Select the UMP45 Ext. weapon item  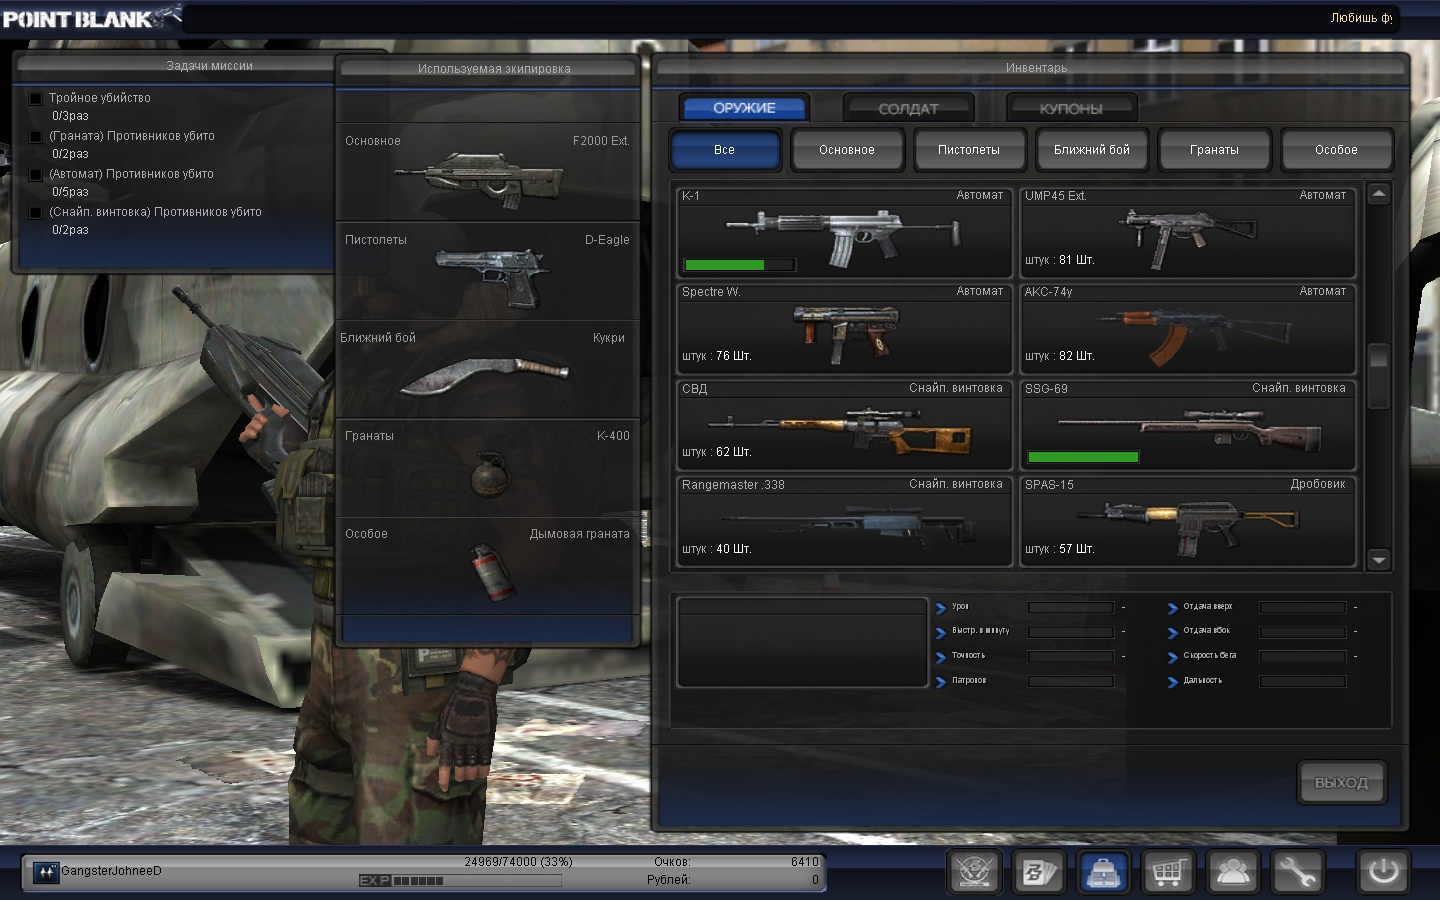point(1188,232)
